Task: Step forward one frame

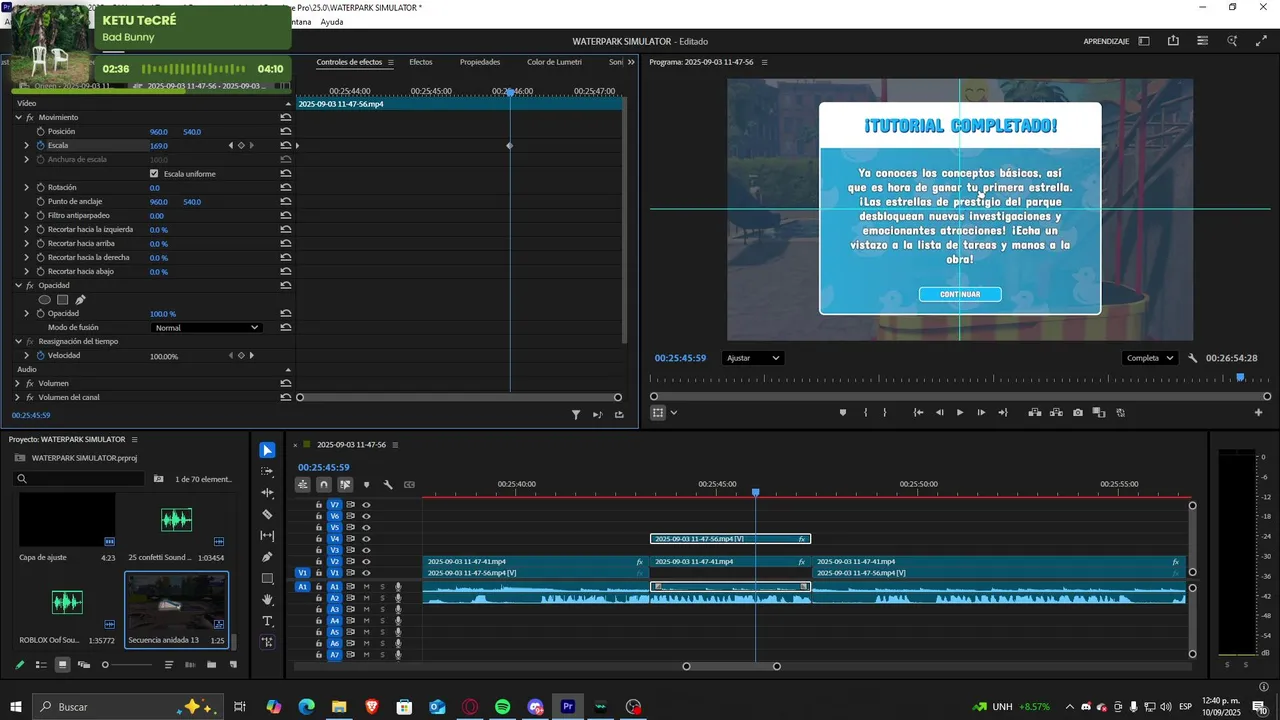Action: pyautogui.click(x=981, y=412)
